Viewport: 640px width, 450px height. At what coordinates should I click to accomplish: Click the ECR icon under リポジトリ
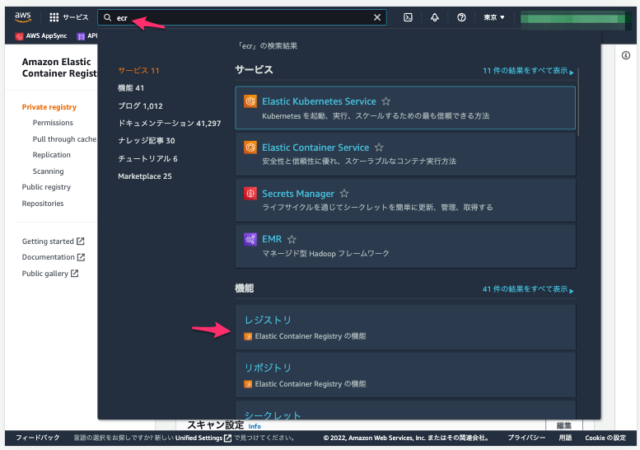tap(248, 384)
